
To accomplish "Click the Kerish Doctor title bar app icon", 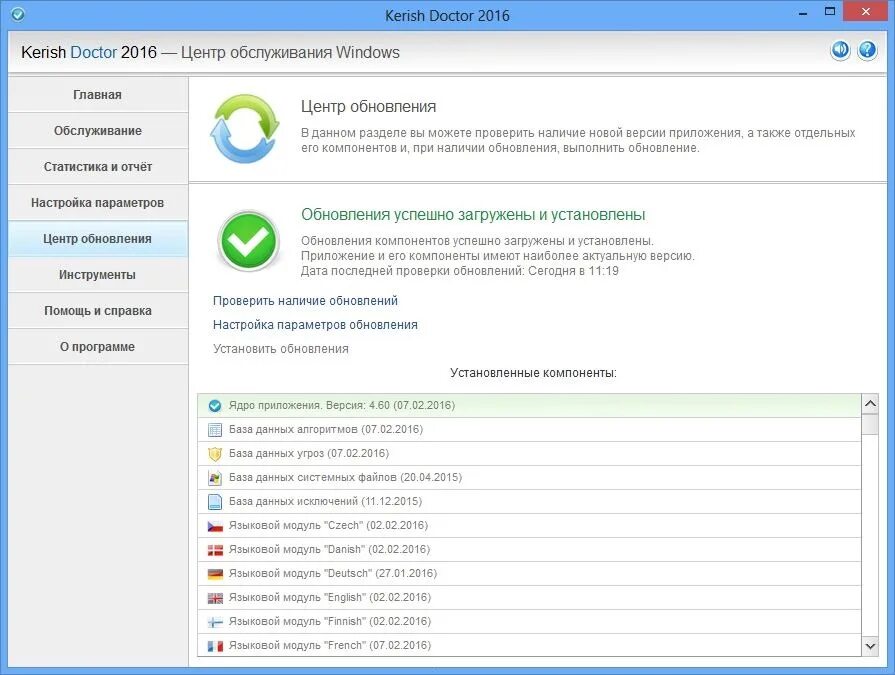I will click(18, 14).
